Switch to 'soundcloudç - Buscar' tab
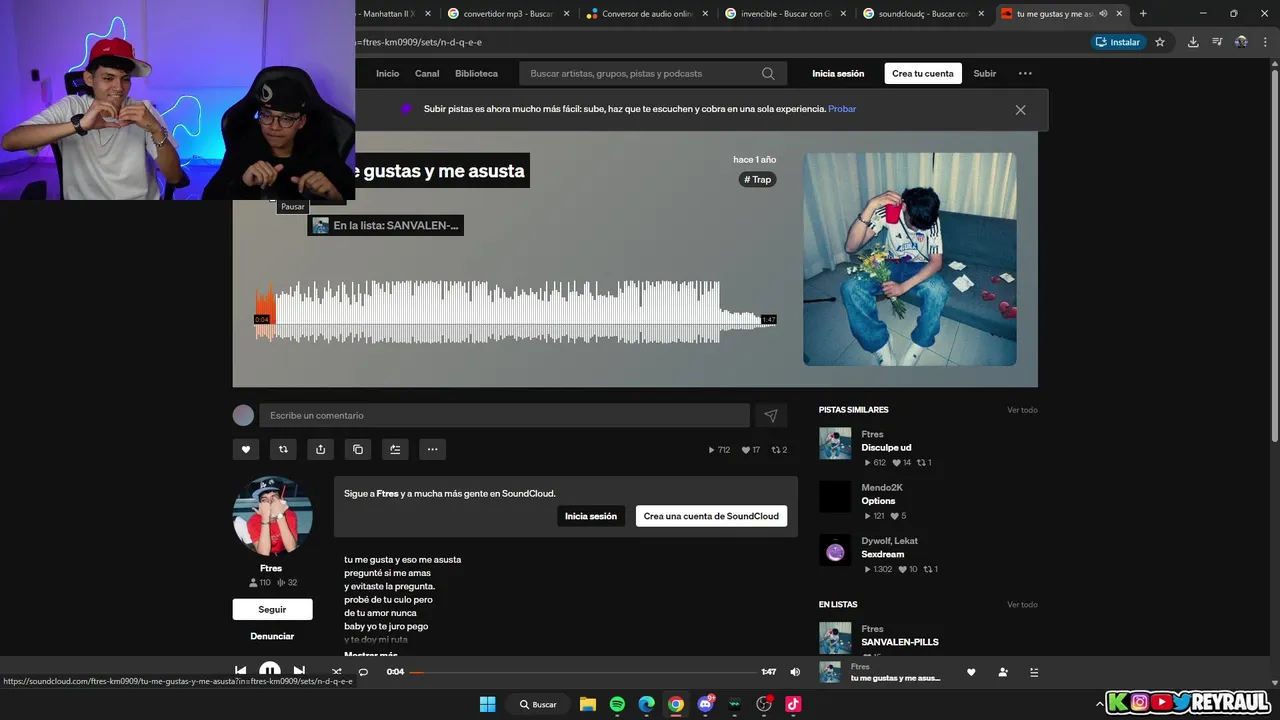Screen dimensions: 1280x720 pyautogui.click(x=921, y=13)
